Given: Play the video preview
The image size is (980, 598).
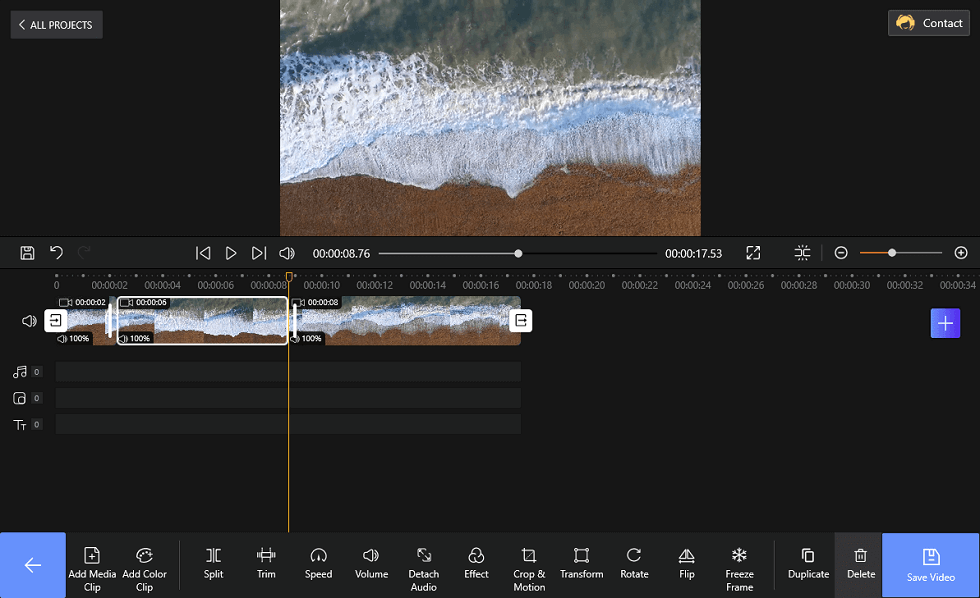Looking at the screenshot, I should (231, 253).
